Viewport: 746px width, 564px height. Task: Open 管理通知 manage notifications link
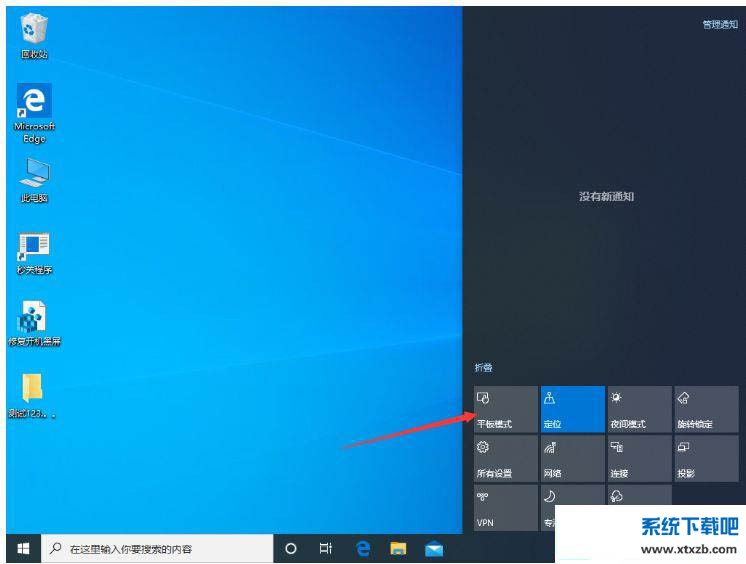[719, 24]
